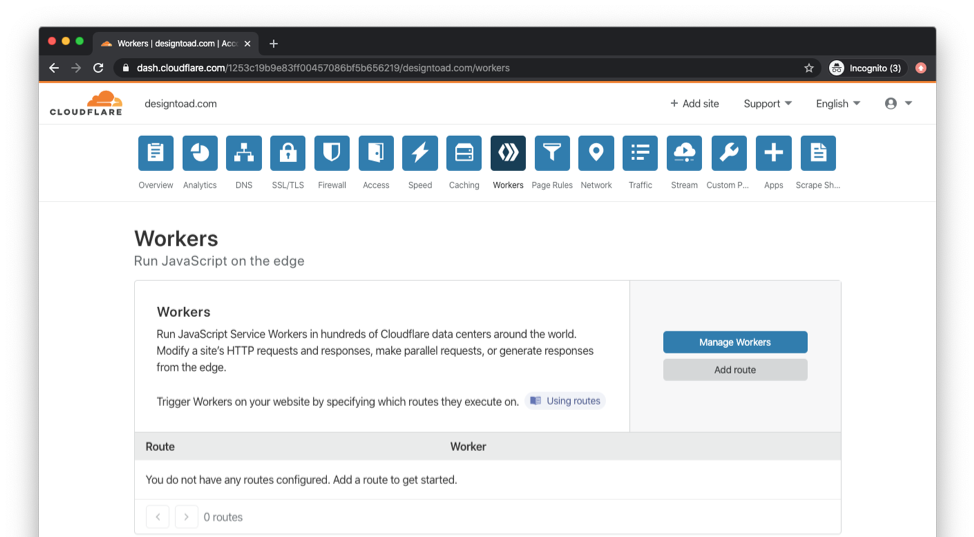Viewport: 974px width, 537px height.
Task: Open the Analytics pie chart icon
Action: [x=200, y=153]
